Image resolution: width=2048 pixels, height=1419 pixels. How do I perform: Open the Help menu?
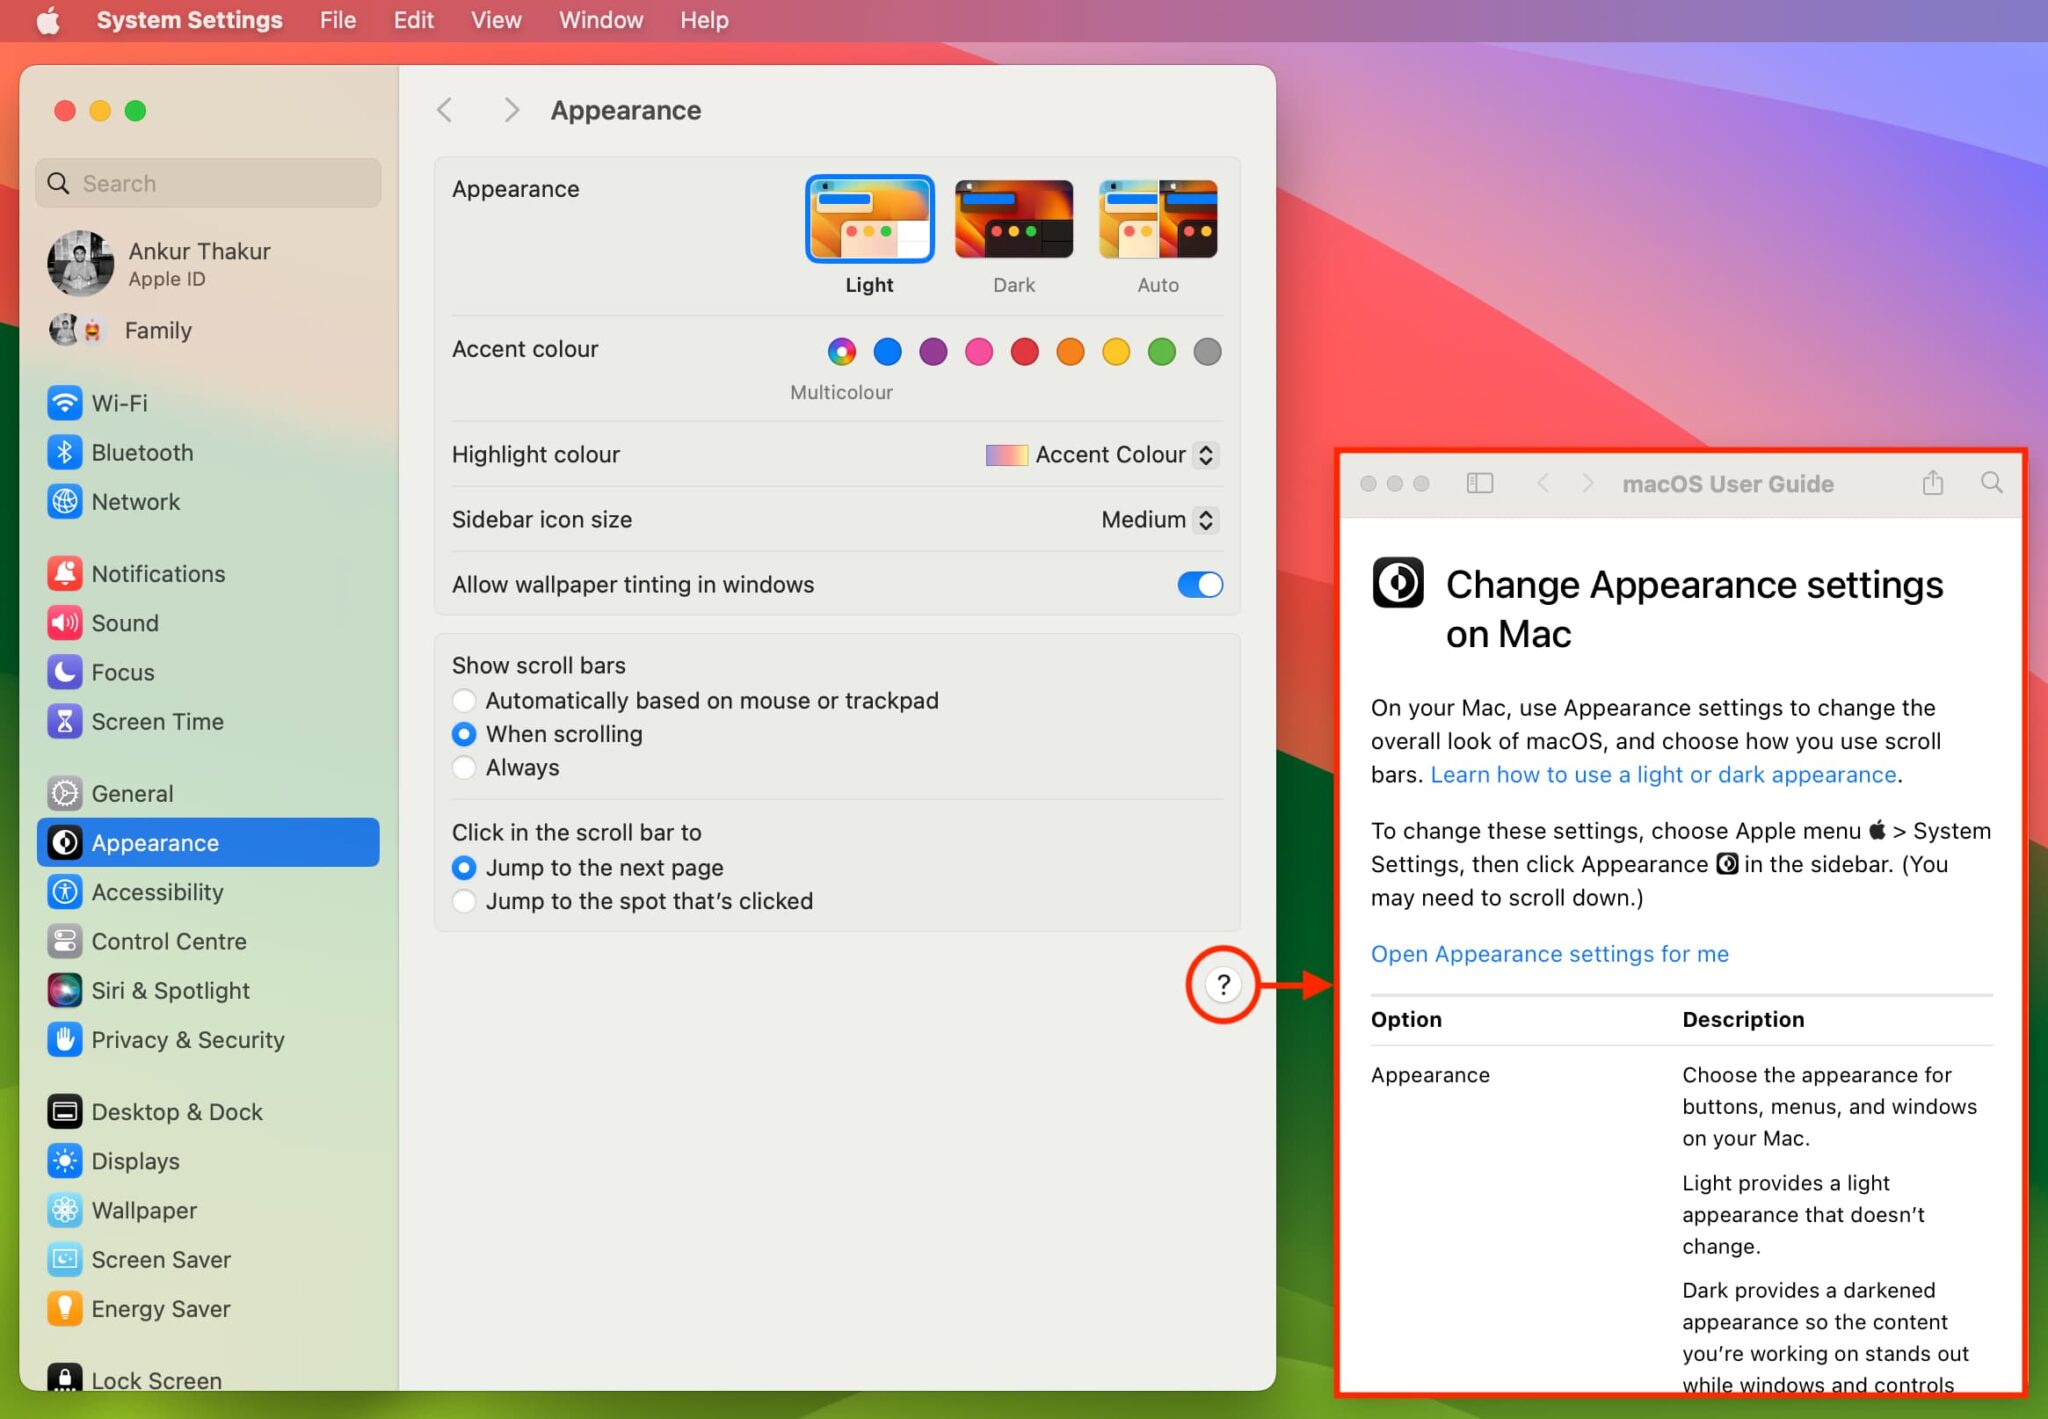coord(704,20)
